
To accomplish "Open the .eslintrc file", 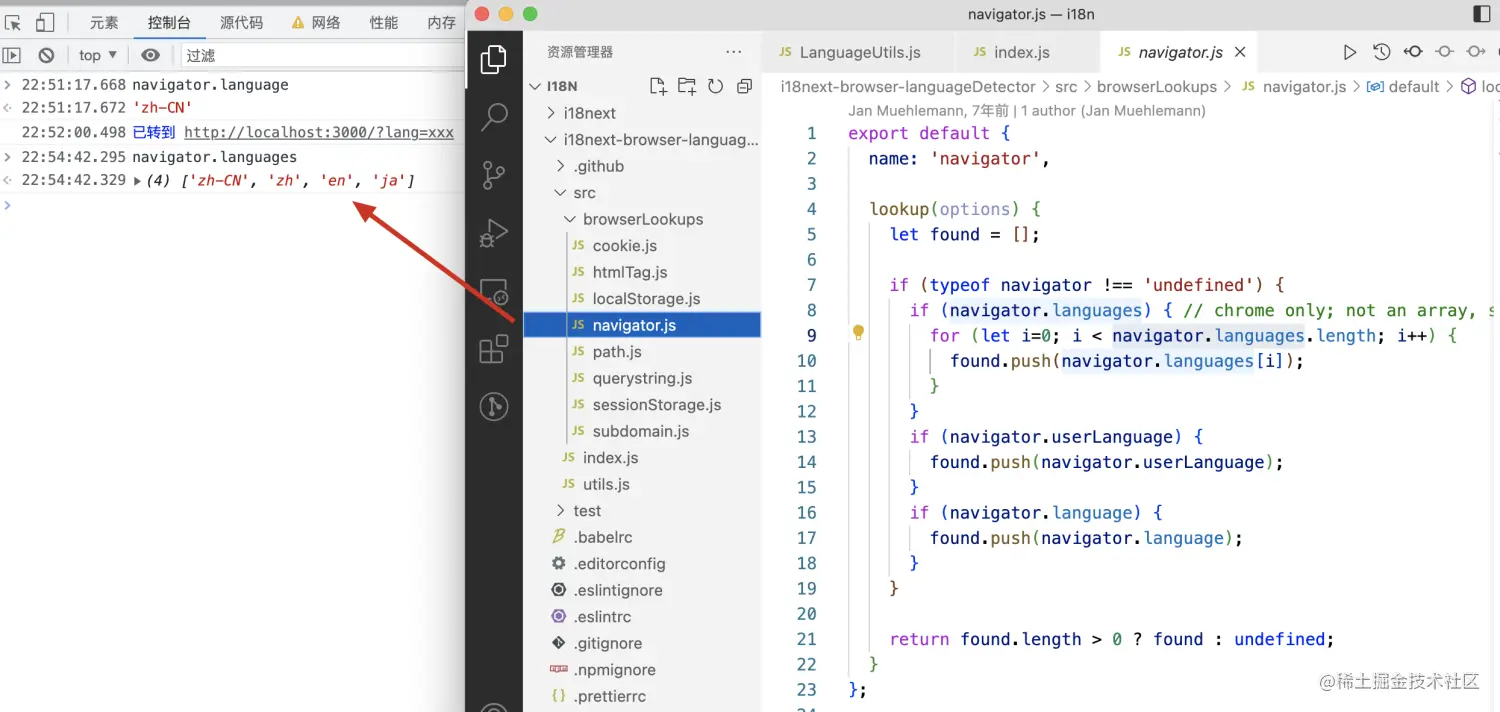I will point(602,617).
